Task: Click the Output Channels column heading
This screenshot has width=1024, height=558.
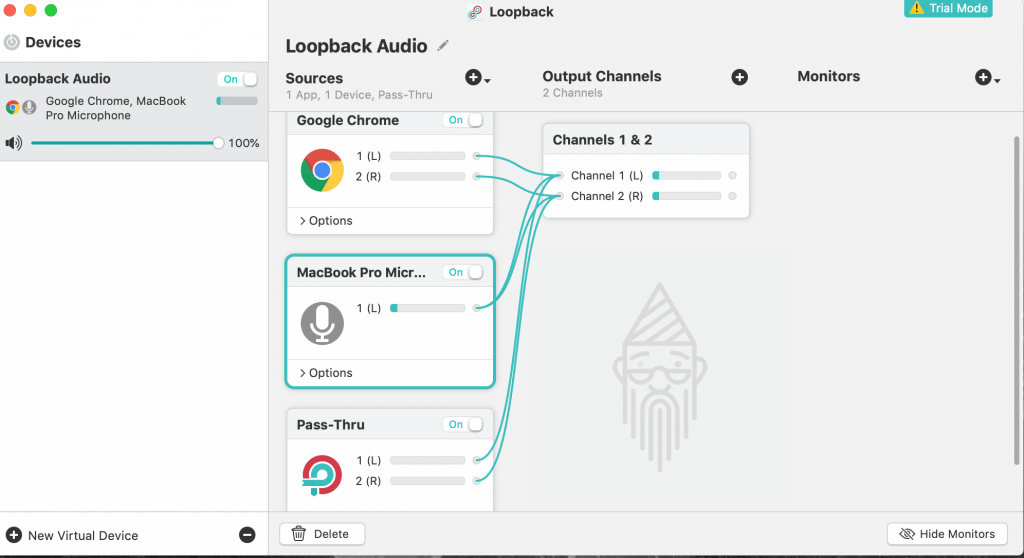Action: point(601,76)
